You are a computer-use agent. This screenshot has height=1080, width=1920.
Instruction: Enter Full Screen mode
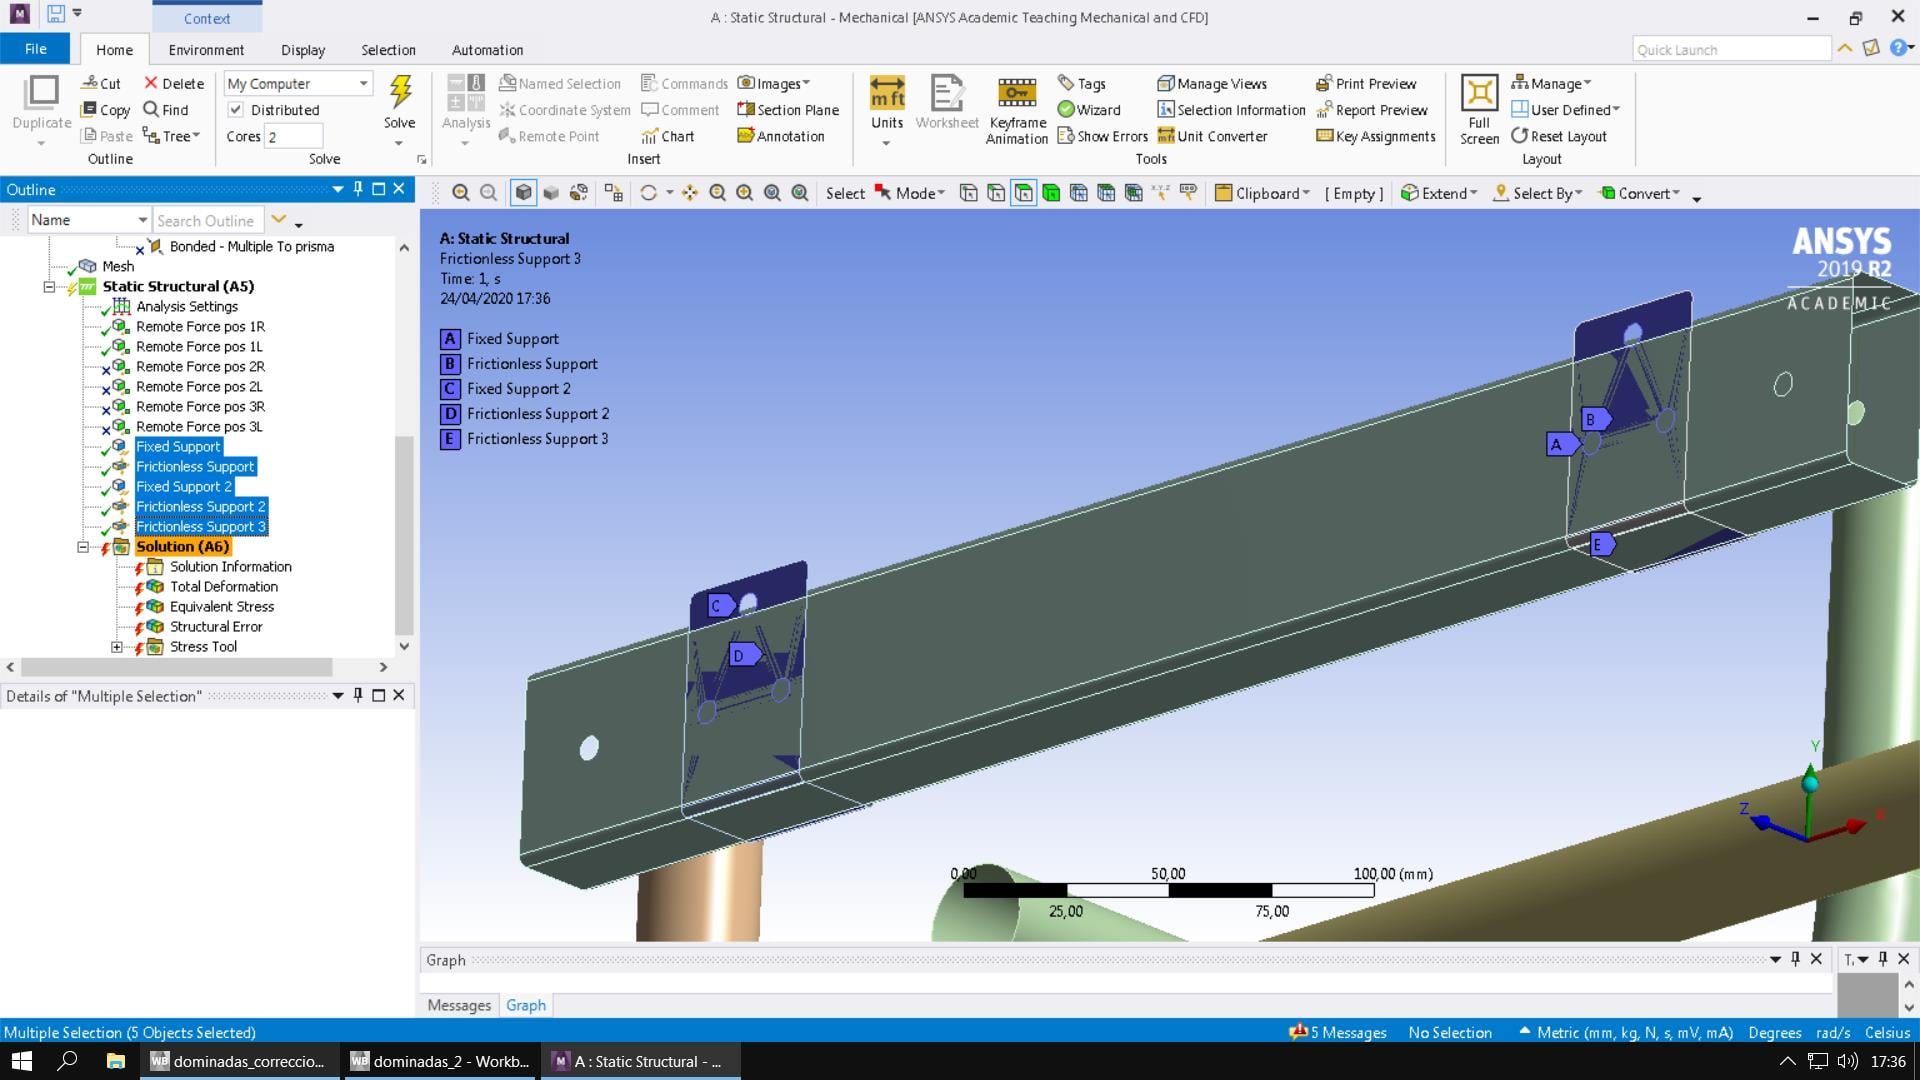(1479, 95)
